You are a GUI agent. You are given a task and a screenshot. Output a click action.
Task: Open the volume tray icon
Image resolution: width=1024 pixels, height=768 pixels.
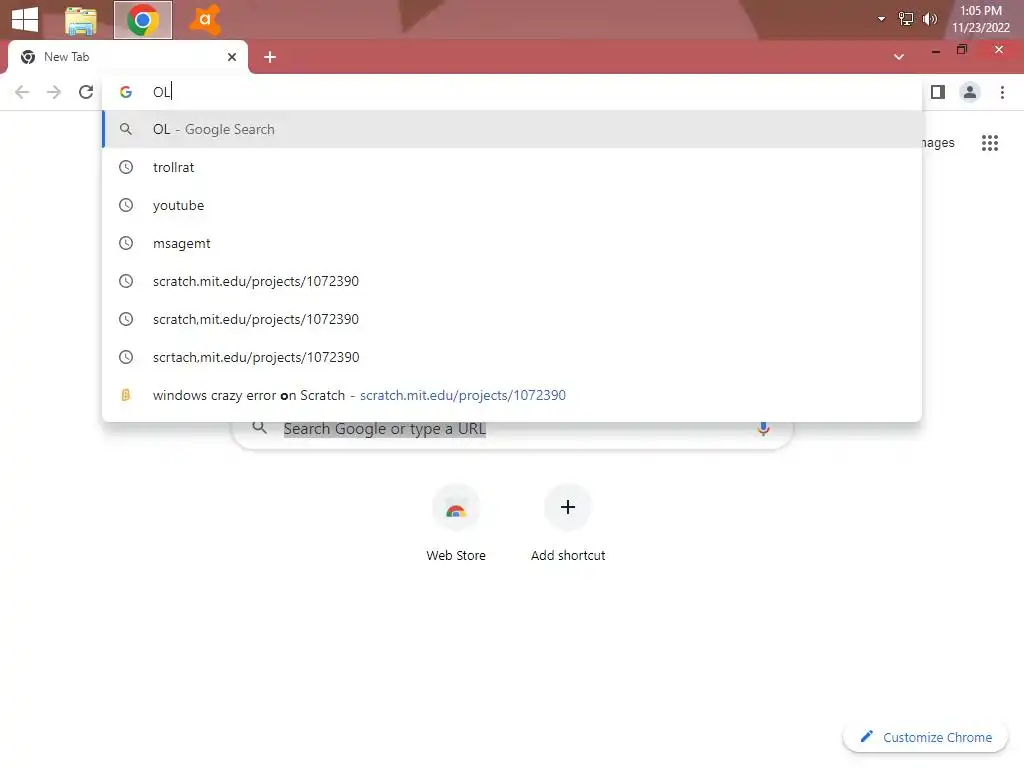[x=929, y=19]
